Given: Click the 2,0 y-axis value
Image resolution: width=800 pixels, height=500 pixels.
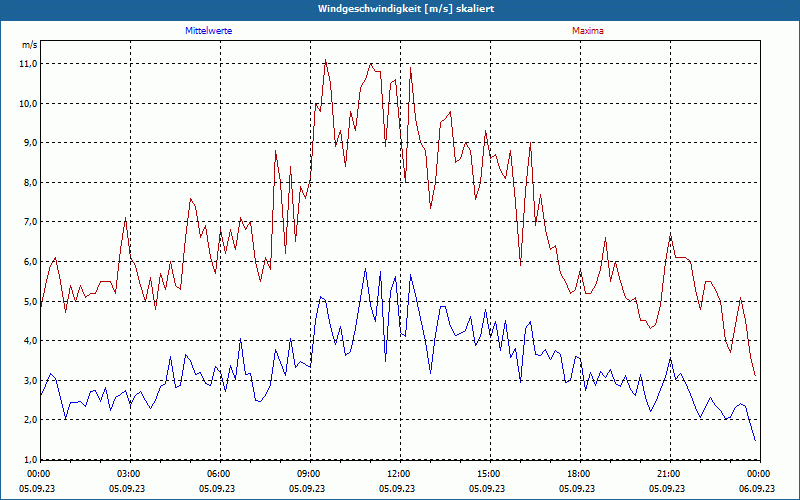Looking at the screenshot, I should [x=31, y=420].
